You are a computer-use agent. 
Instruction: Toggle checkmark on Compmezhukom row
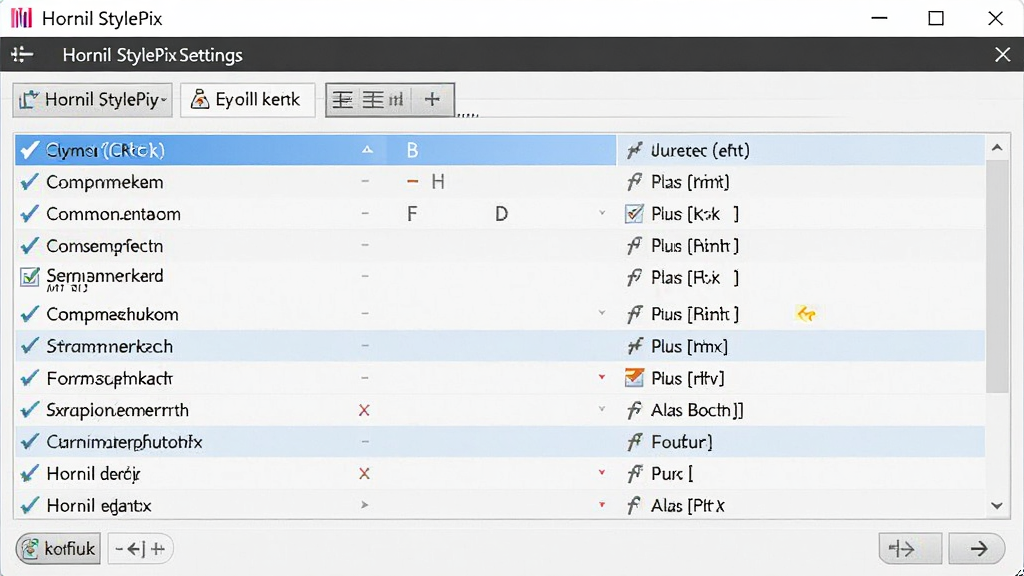pyautogui.click(x=29, y=314)
